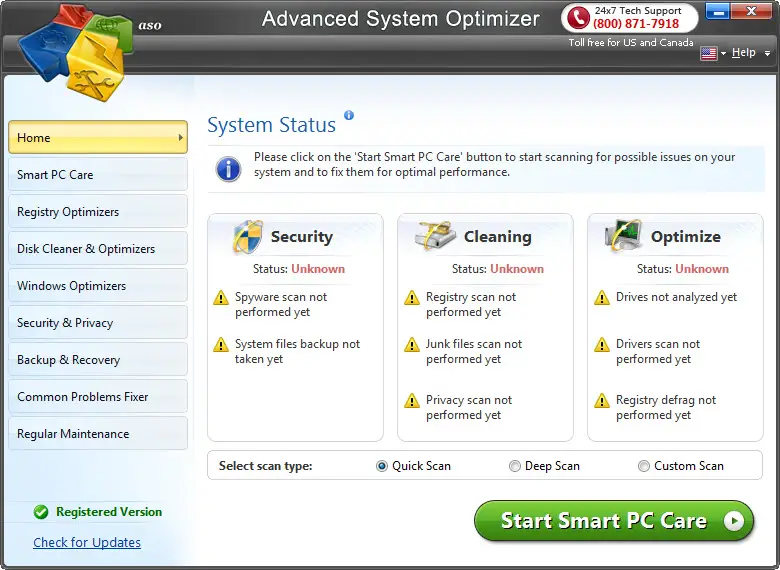This screenshot has height=570, width=780.
Task: Click the 'Toll free for US and Canada' text
Action: click(631, 42)
